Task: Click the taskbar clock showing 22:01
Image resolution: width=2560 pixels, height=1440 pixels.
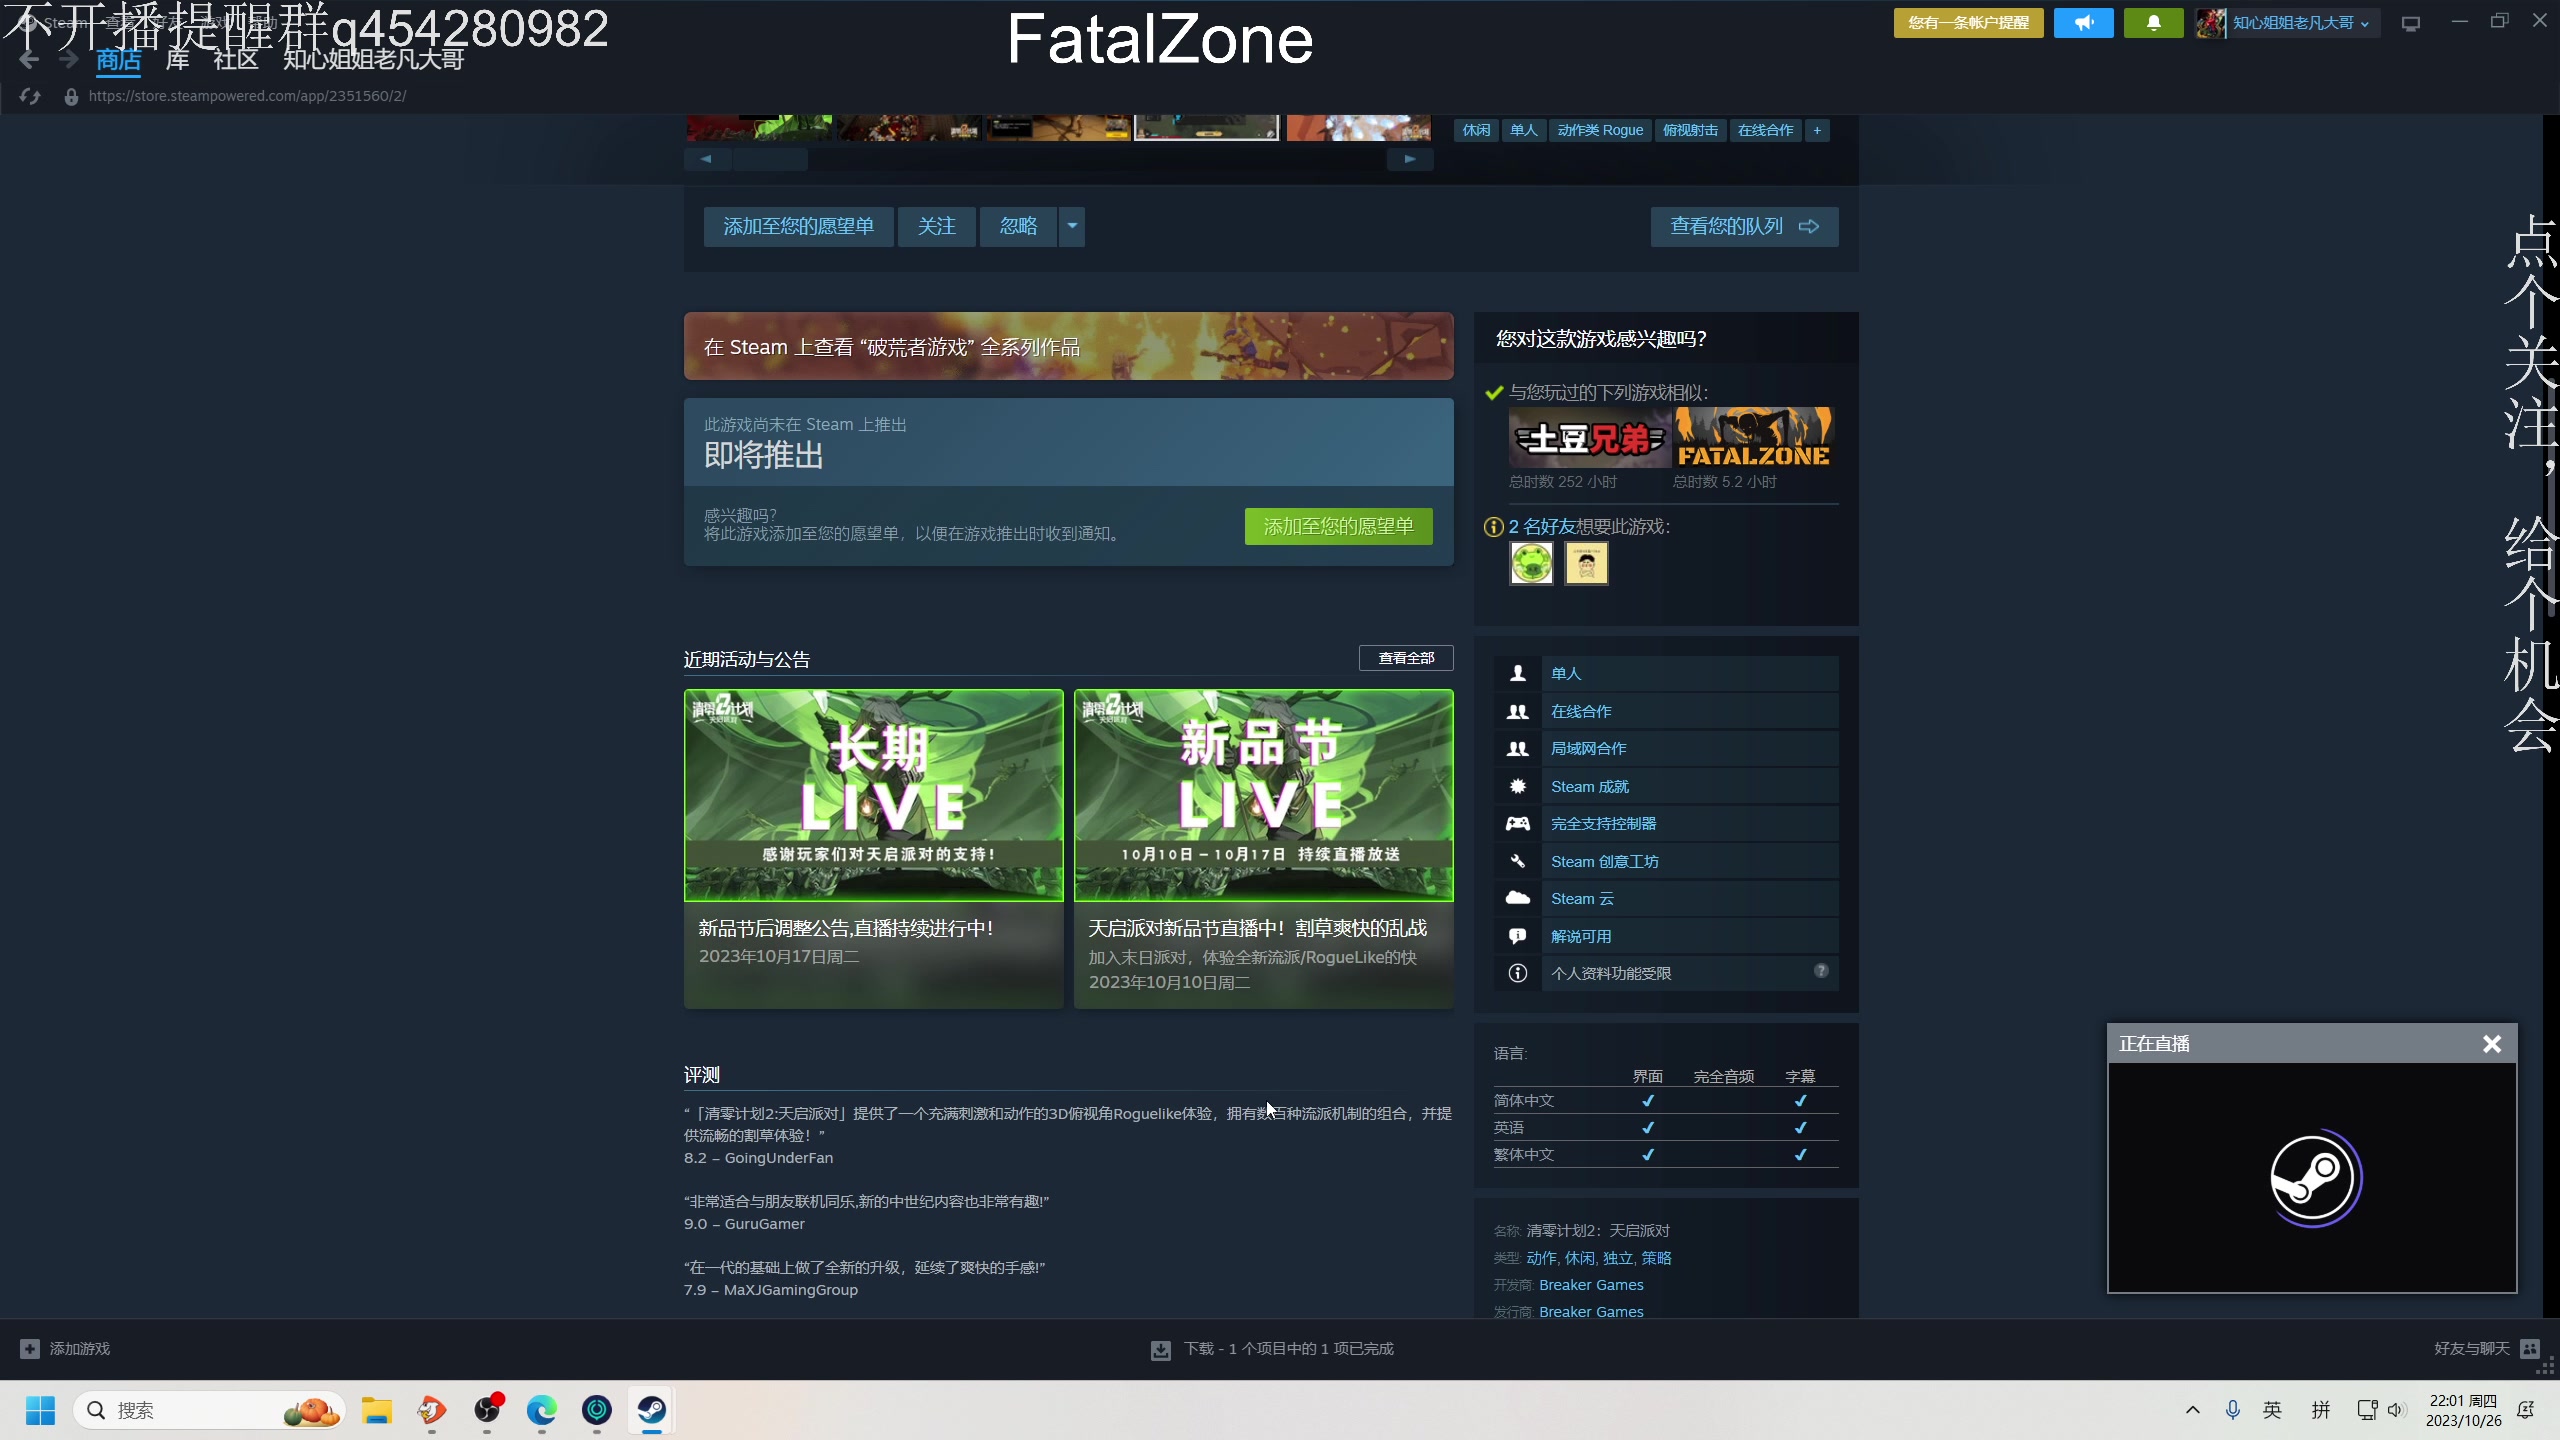Action: (2463, 1411)
